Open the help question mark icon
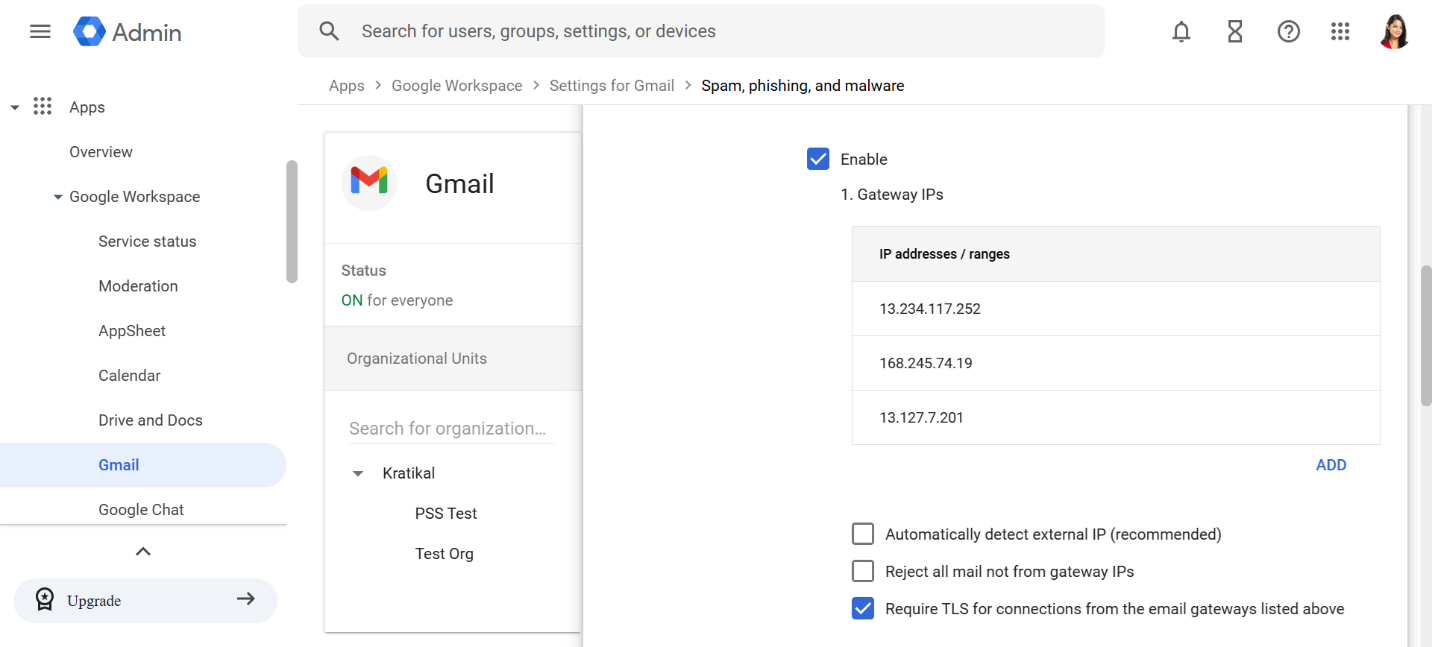Viewport: 1432px width, 647px height. pos(1288,32)
